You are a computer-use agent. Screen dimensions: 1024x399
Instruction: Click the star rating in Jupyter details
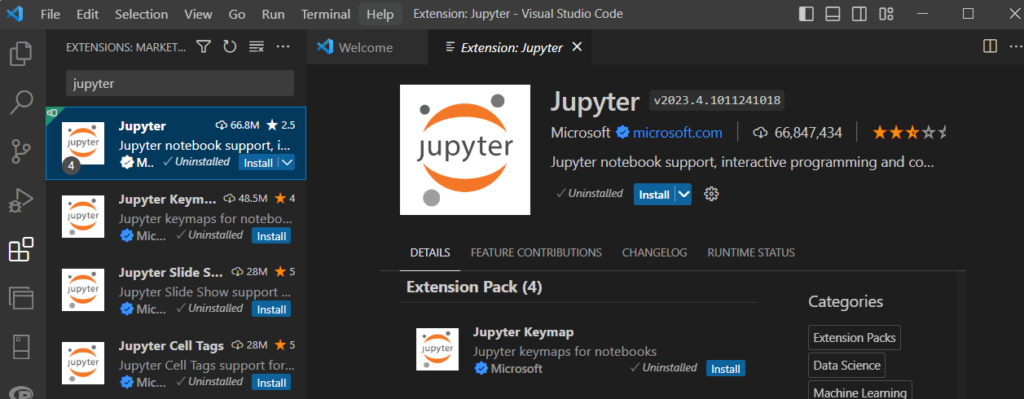[x=909, y=133]
